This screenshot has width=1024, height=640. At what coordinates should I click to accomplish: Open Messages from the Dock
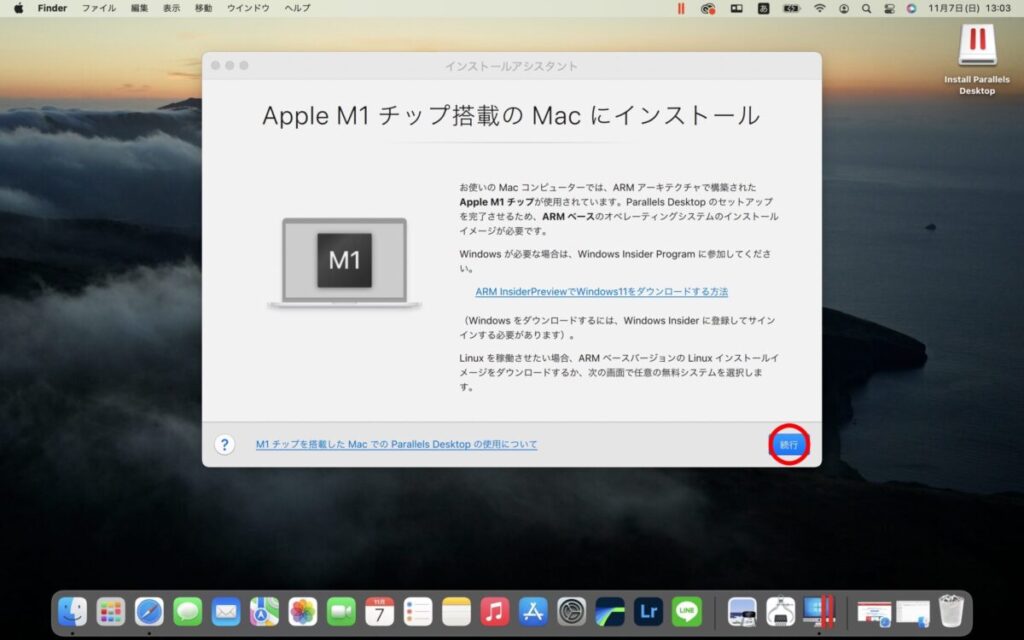click(x=187, y=612)
